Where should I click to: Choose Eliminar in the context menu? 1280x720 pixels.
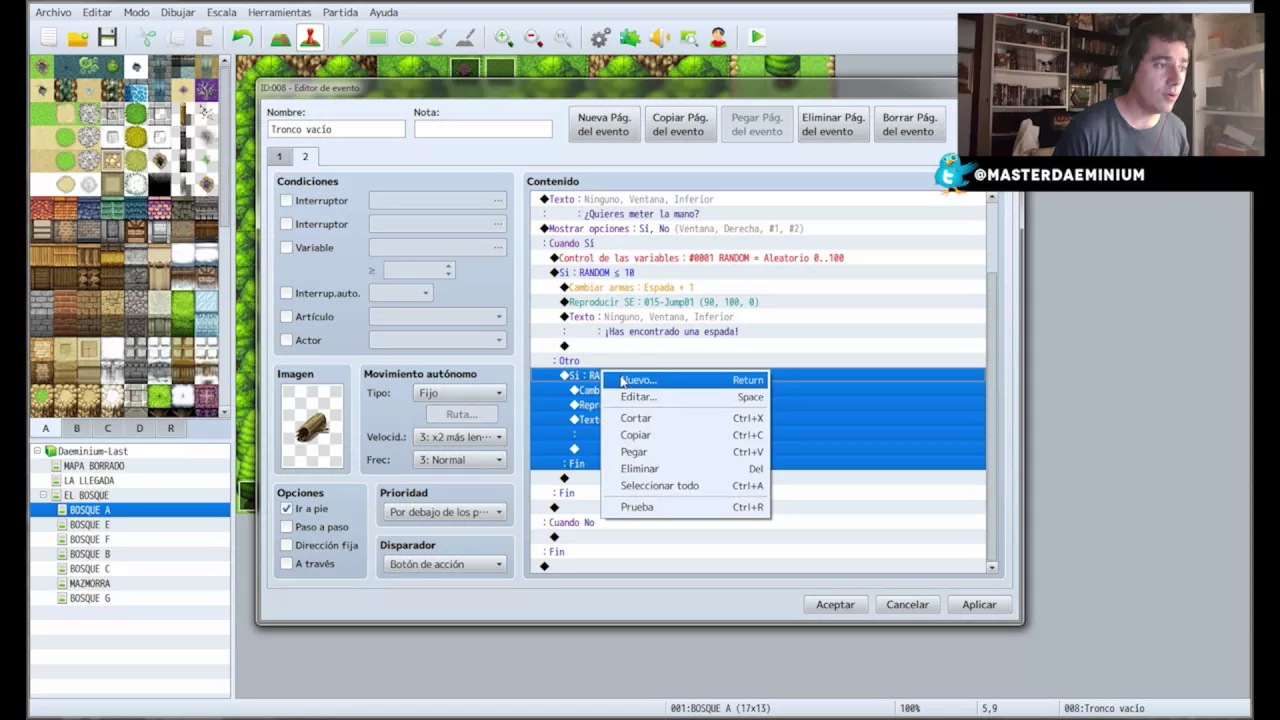(685, 469)
